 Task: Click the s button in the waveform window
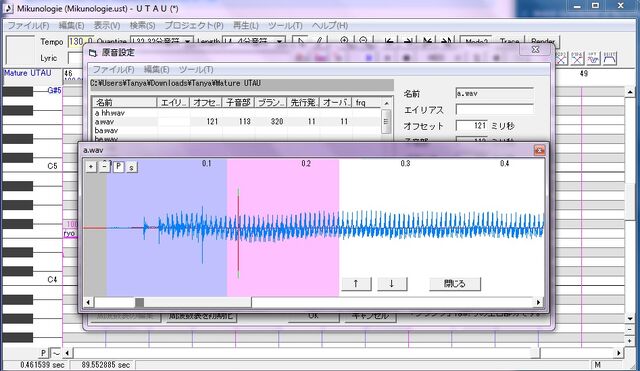tap(131, 167)
